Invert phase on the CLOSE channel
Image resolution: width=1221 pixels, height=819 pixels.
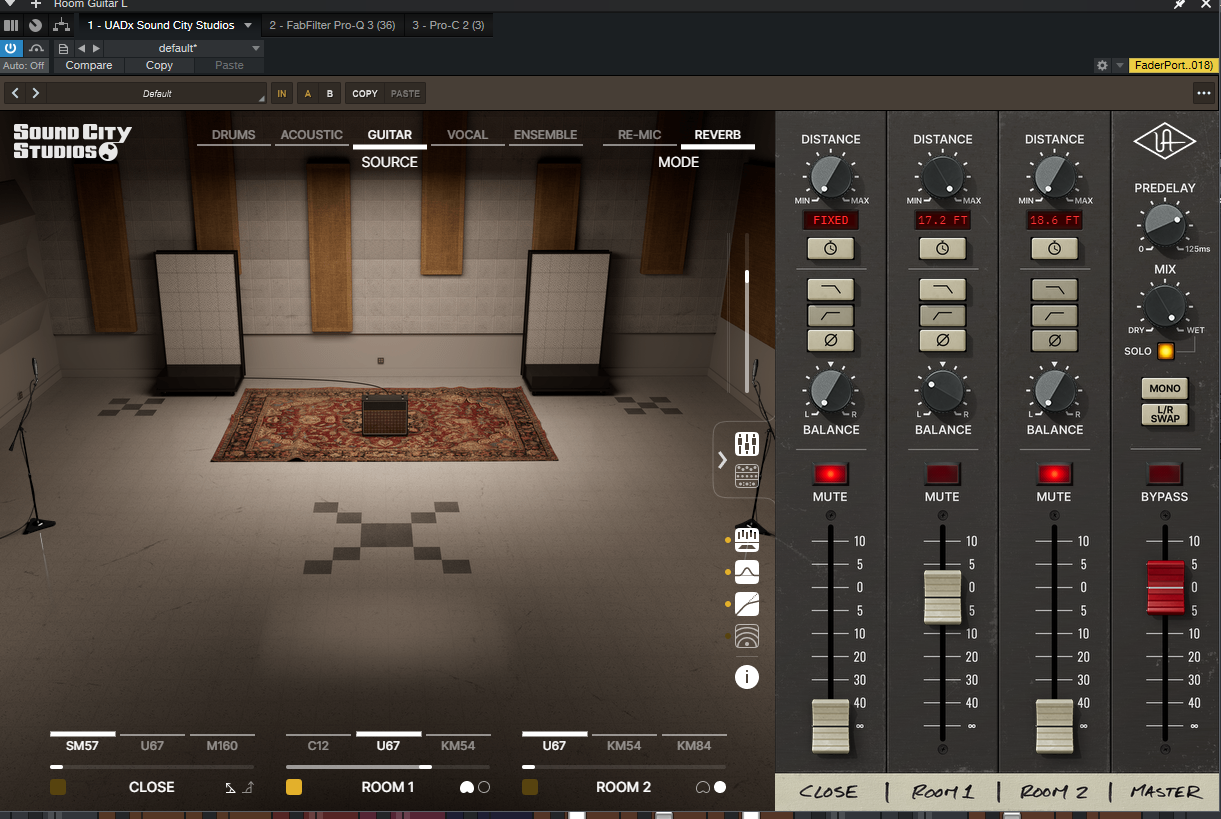[x=831, y=340]
